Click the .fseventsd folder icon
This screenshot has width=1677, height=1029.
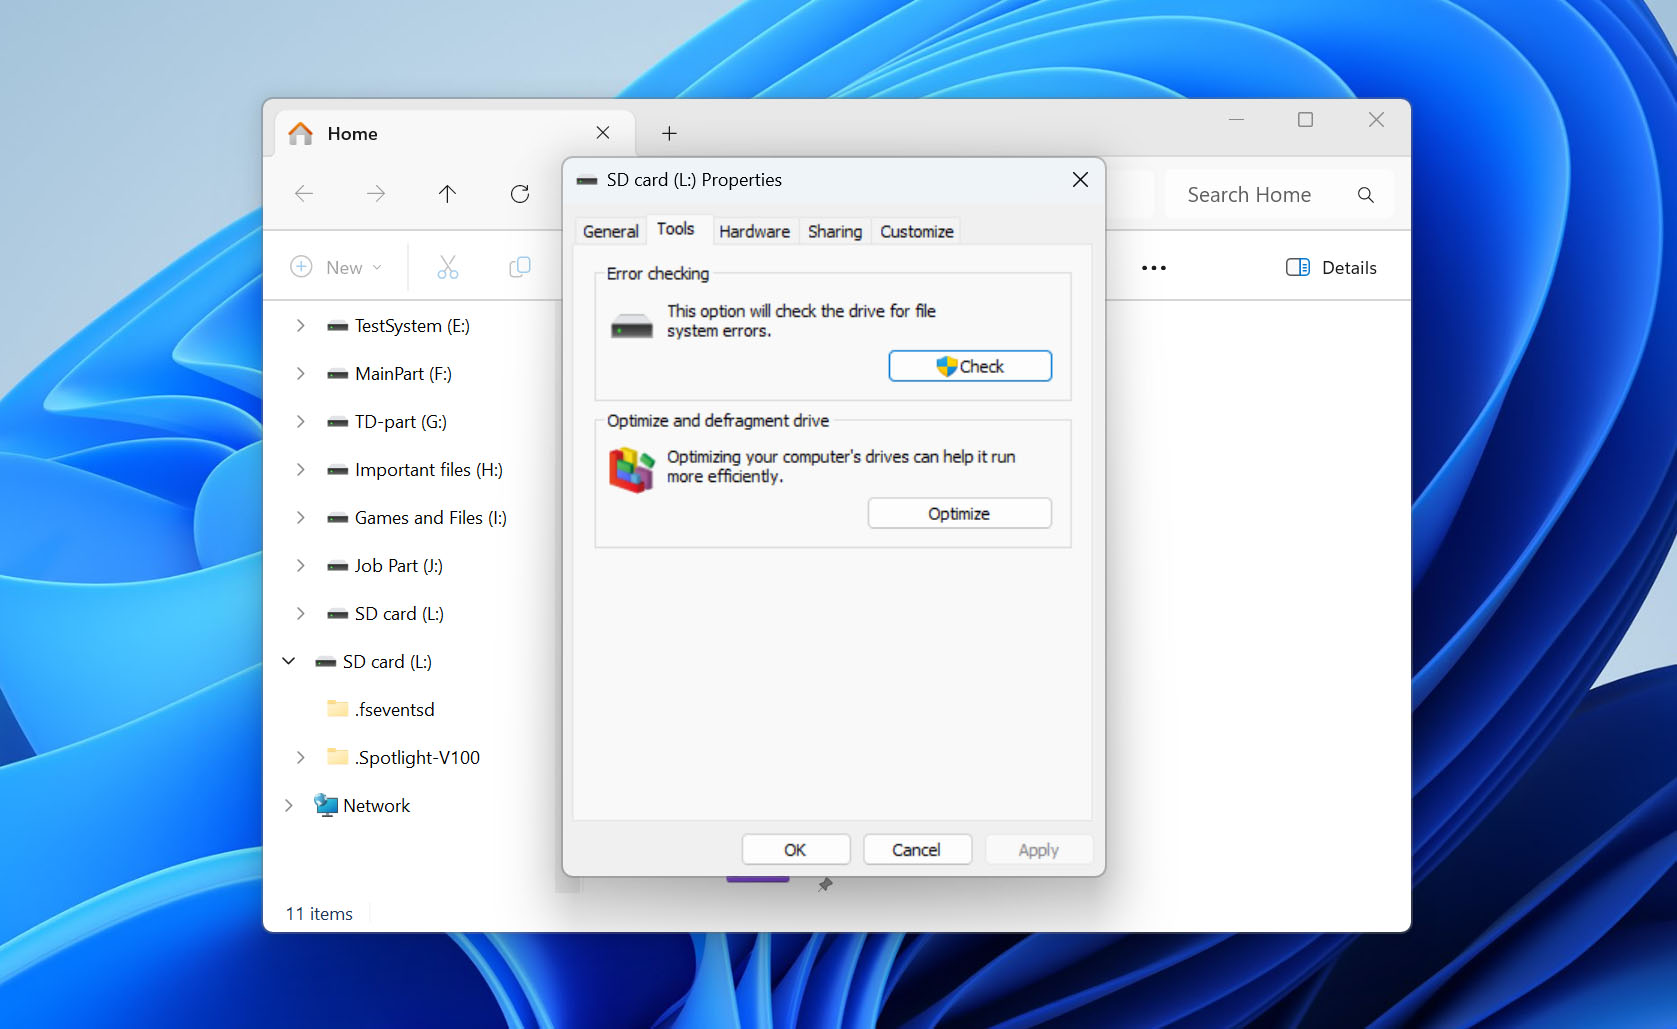338,709
